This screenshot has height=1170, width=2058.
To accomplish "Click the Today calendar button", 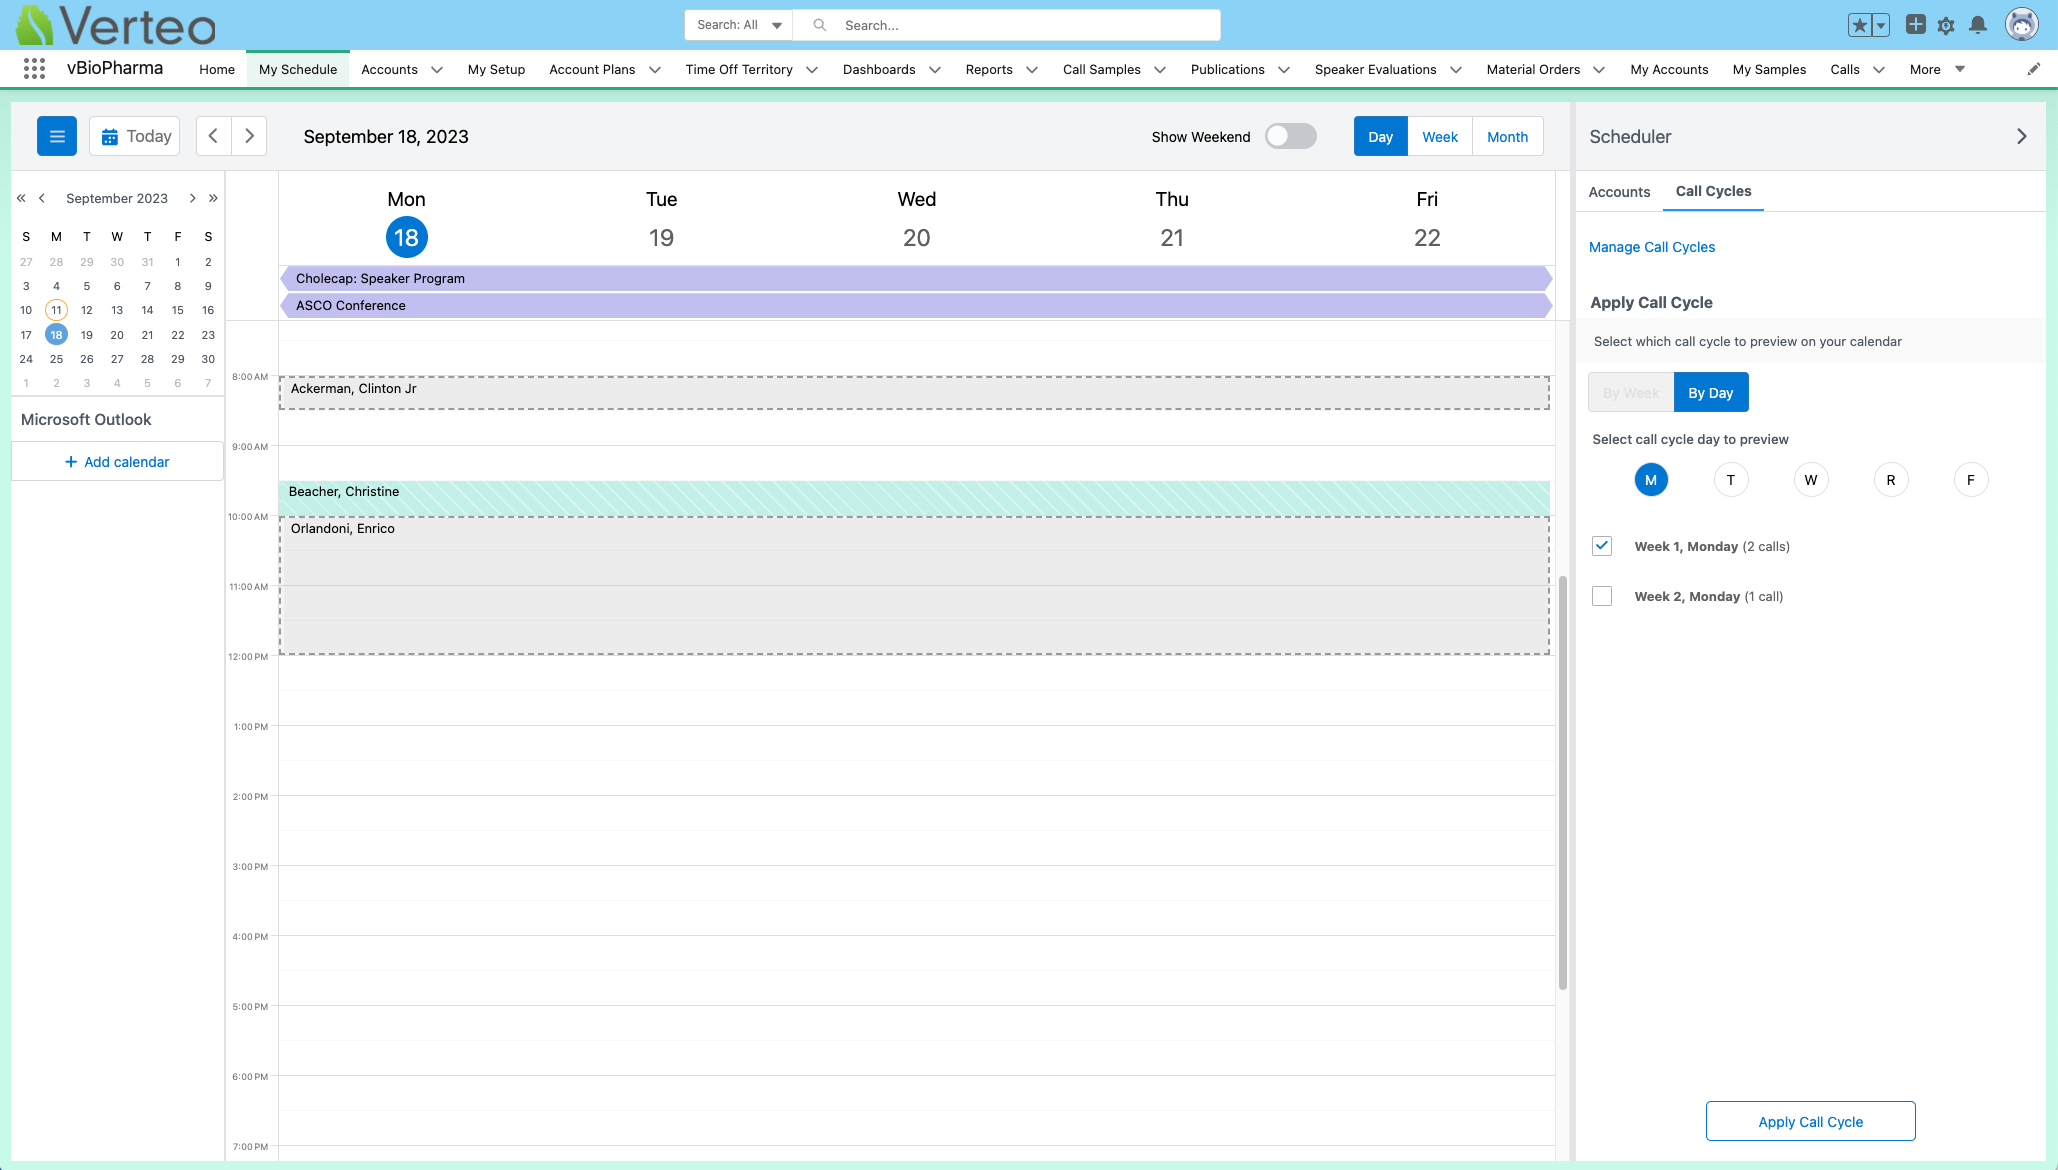I will (134, 135).
